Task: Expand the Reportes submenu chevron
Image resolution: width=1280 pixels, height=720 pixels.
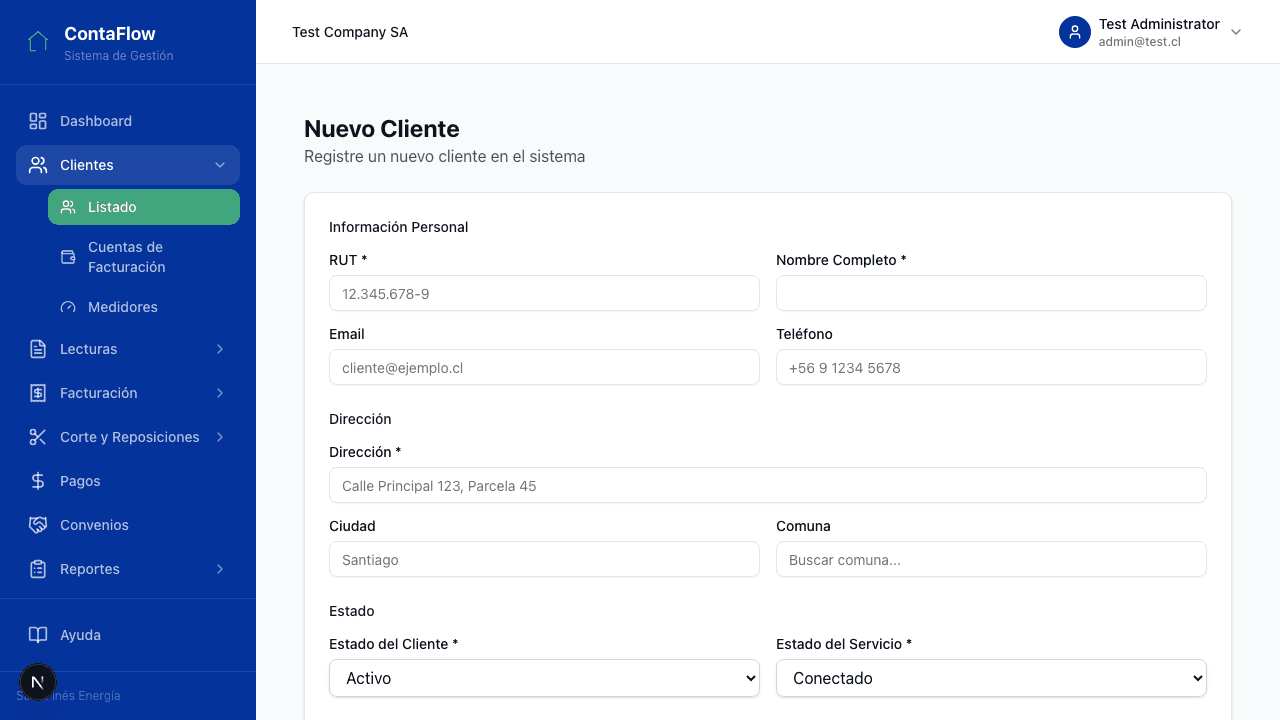Action: pos(220,569)
